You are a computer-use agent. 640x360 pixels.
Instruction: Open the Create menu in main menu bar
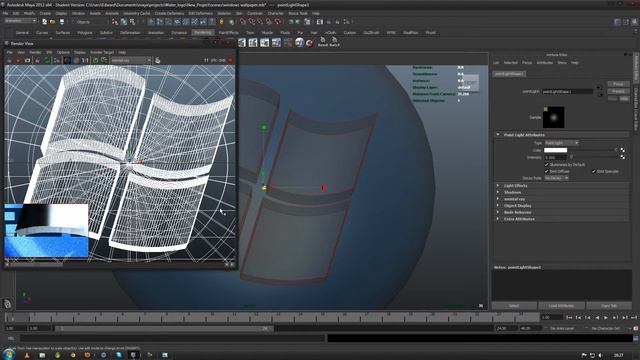45,13
